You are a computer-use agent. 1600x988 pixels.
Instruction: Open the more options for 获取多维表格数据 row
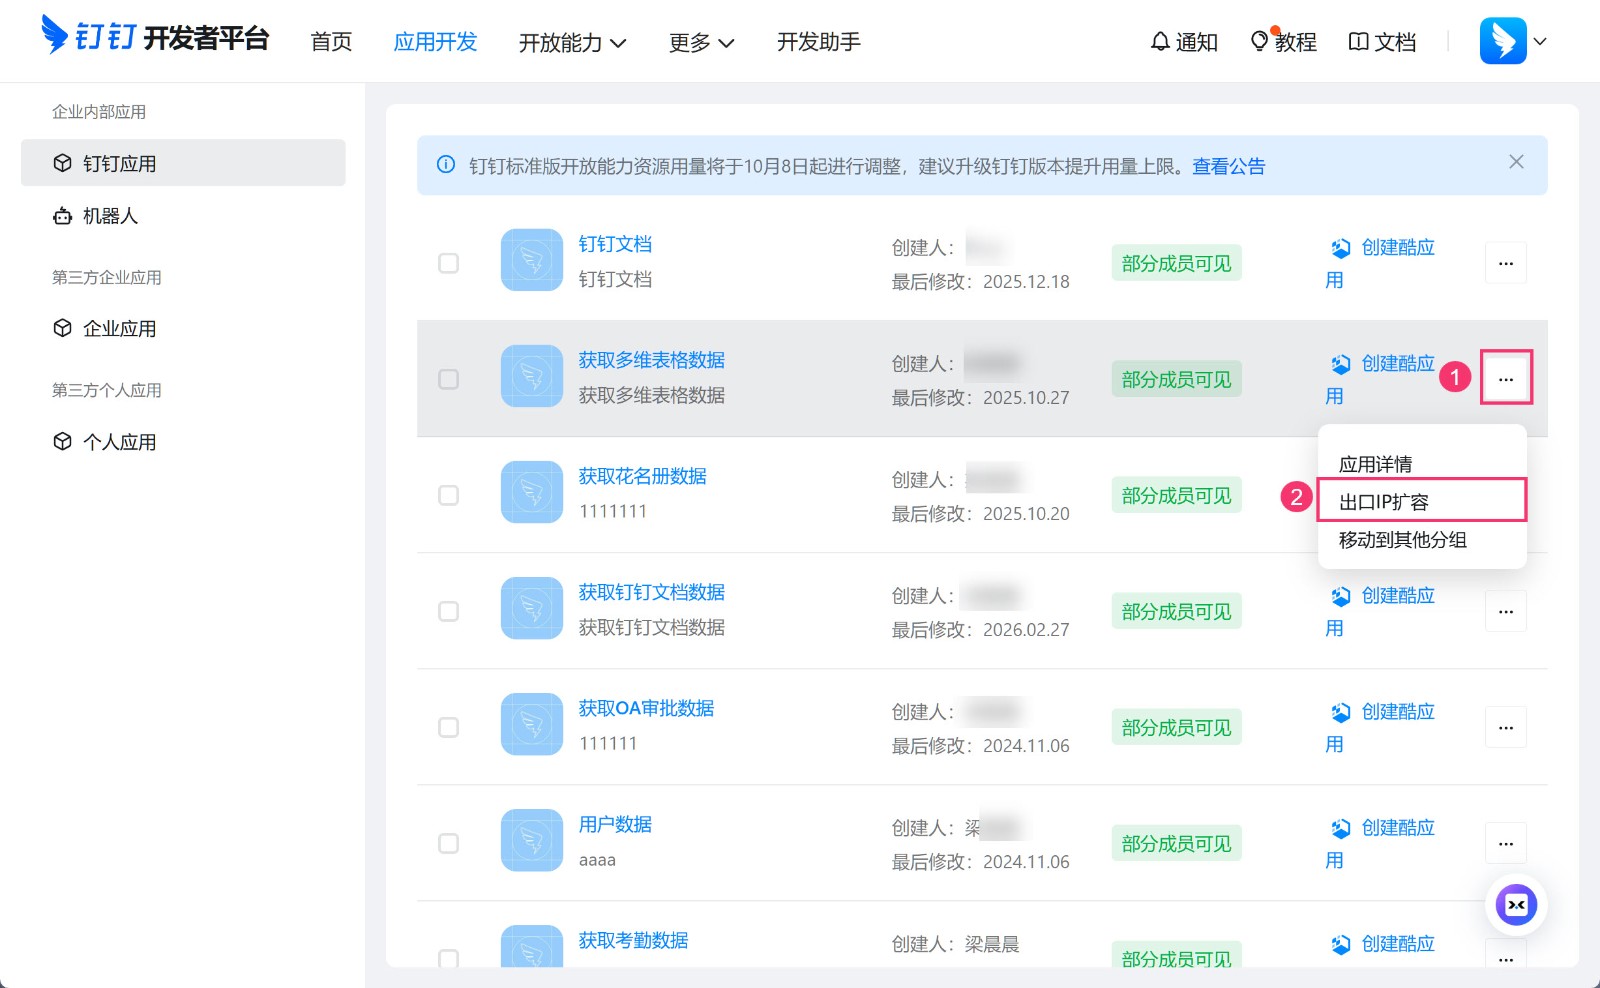pyautogui.click(x=1506, y=379)
